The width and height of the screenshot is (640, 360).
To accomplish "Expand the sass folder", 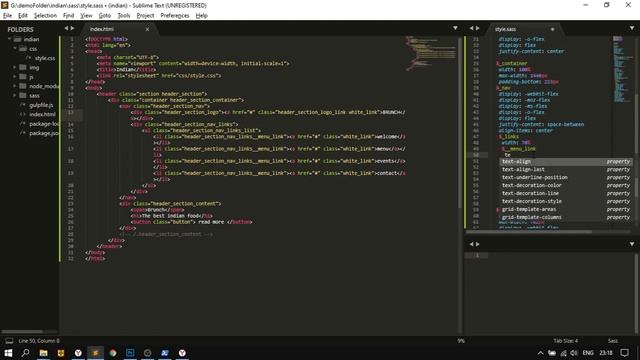I will (x=15, y=96).
